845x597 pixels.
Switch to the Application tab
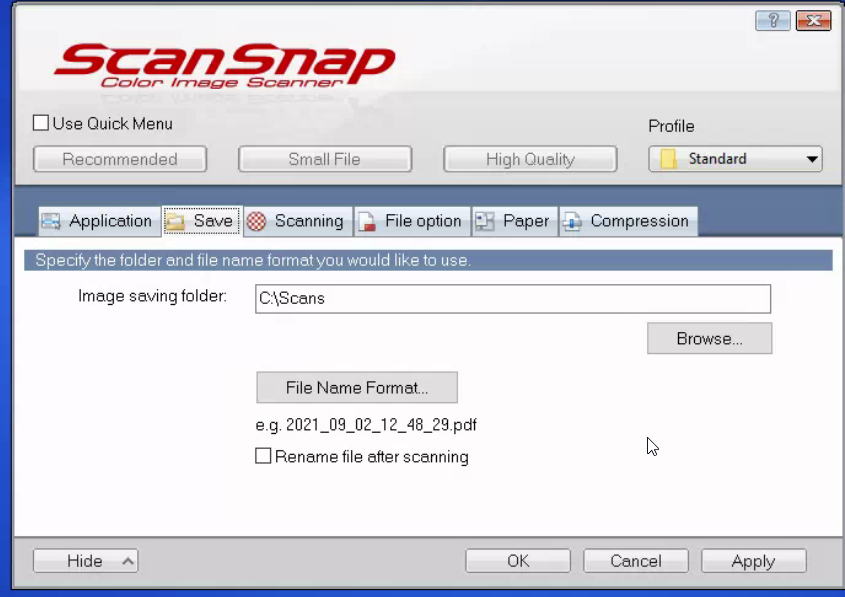point(100,221)
